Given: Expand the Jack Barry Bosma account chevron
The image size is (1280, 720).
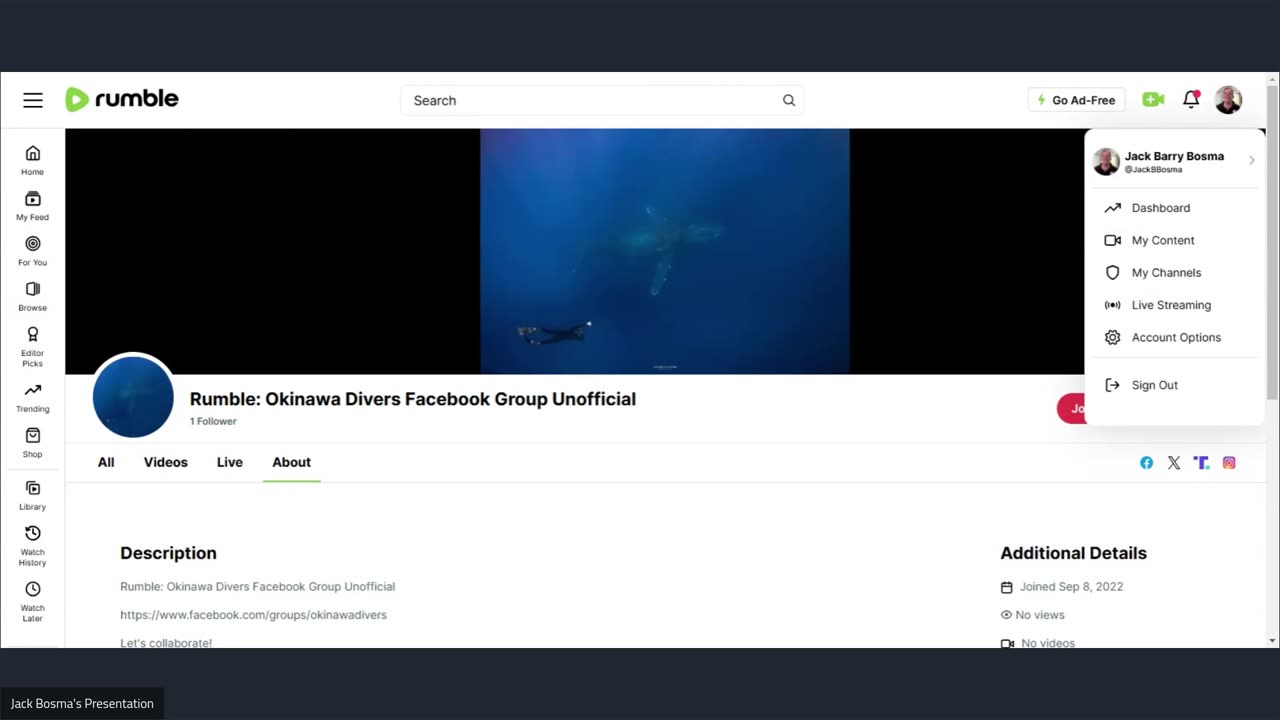Looking at the screenshot, I should (x=1251, y=160).
